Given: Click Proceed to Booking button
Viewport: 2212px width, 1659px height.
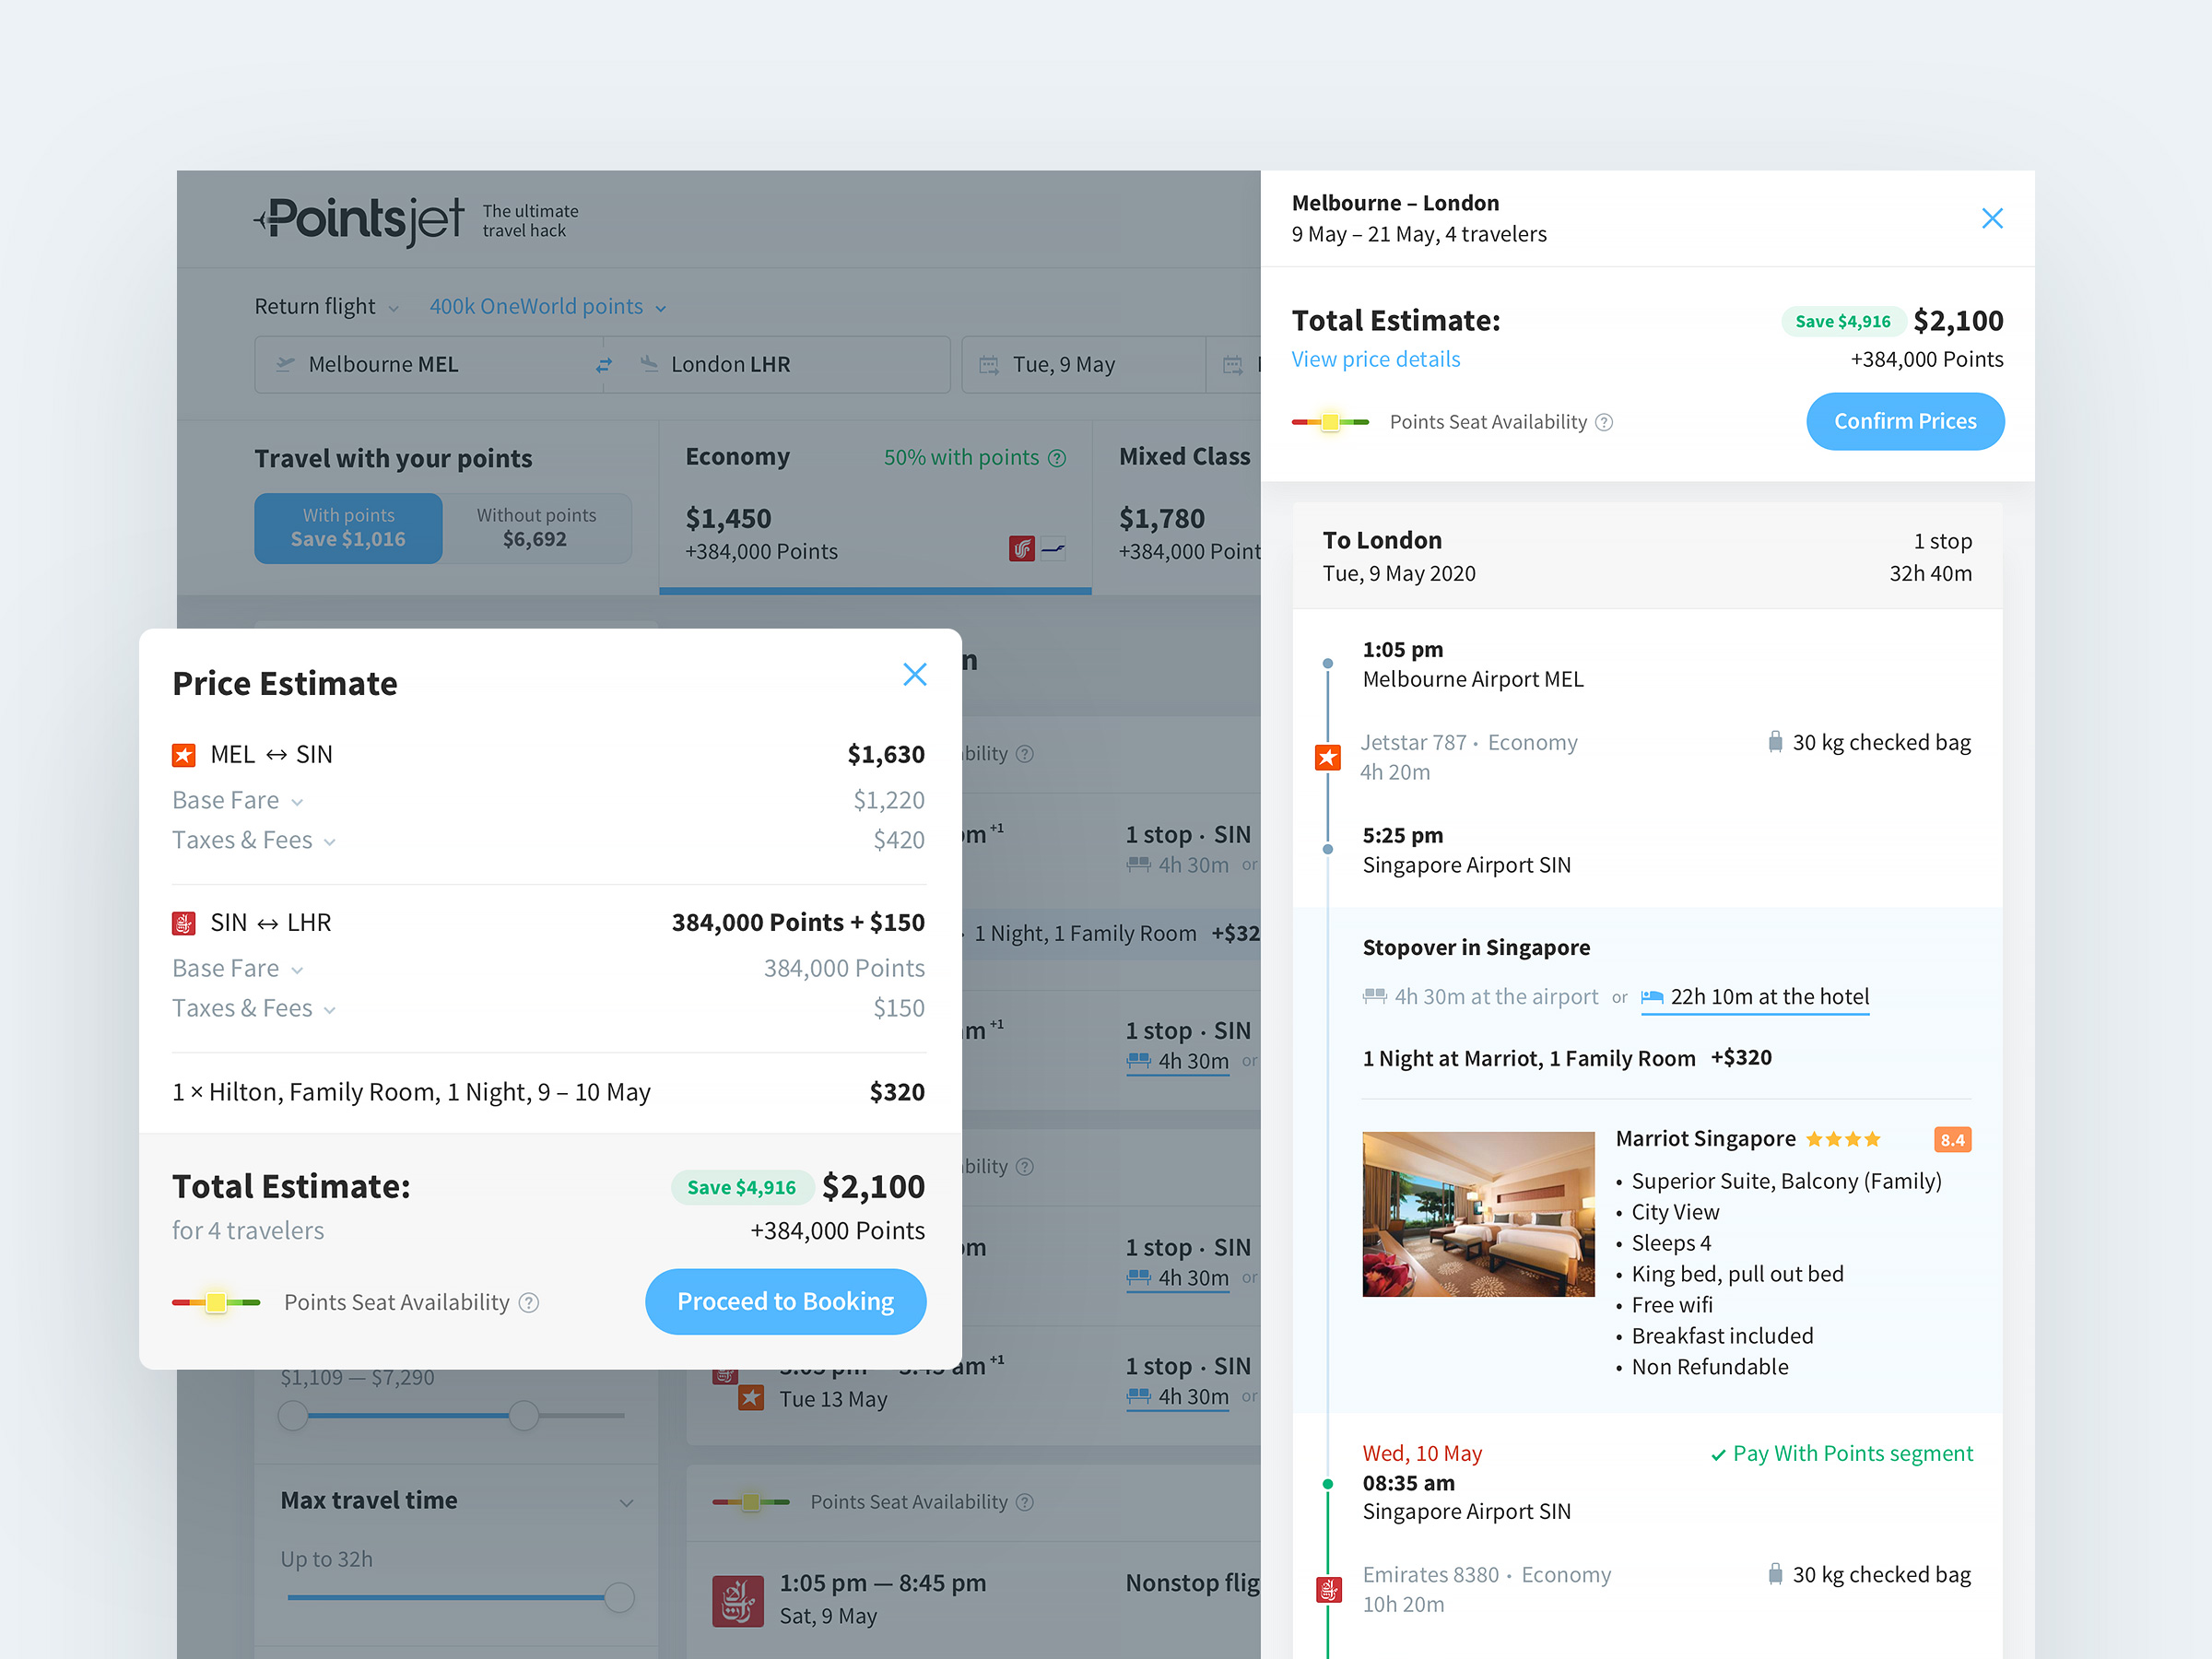Looking at the screenshot, I should (x=786, y=1301).
